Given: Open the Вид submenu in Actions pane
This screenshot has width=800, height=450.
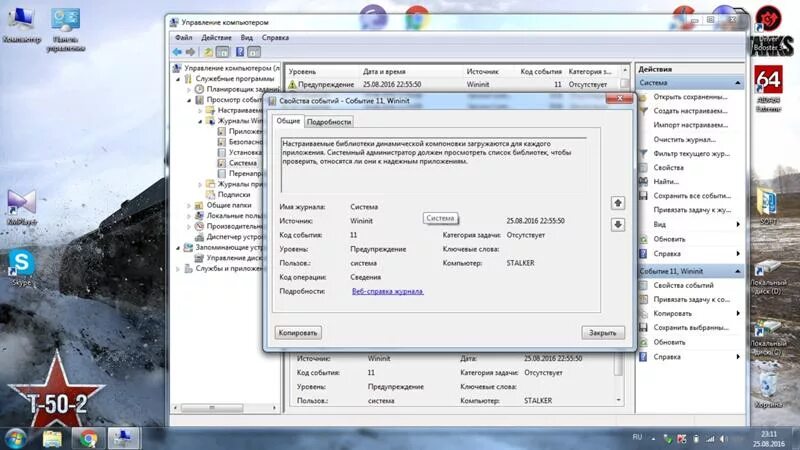Looking at the screenshot, I should 690,224.
